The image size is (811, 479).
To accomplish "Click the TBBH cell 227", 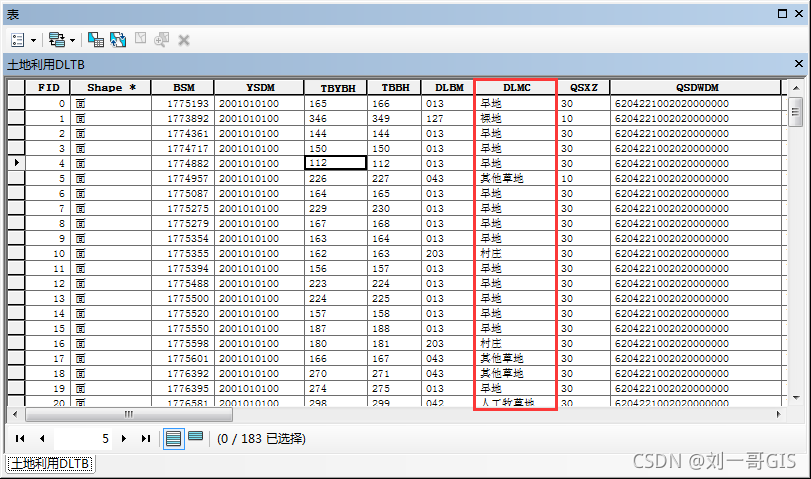I will [395, 178].
